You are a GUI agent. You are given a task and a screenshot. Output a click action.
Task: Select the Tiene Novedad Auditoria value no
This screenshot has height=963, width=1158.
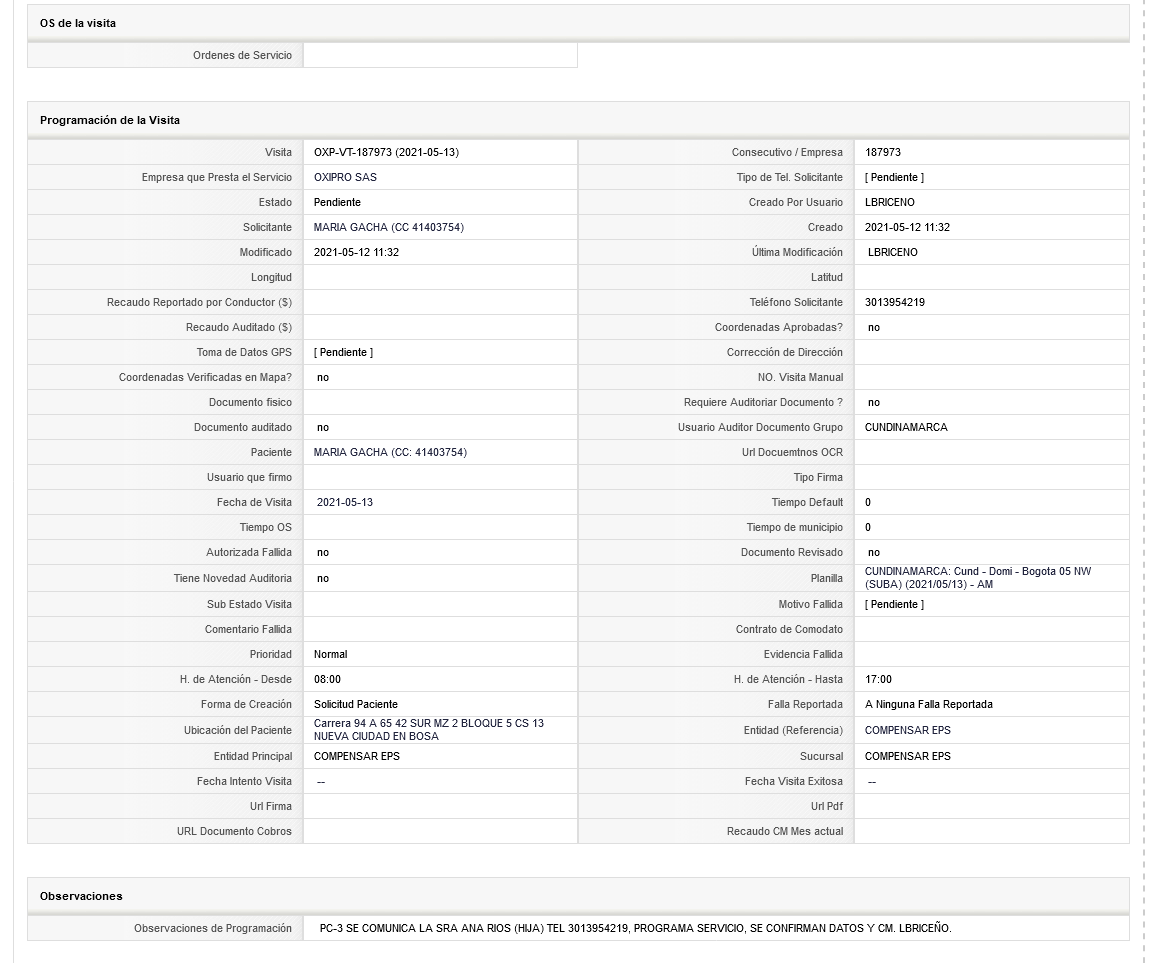click(x=323, y=578)
